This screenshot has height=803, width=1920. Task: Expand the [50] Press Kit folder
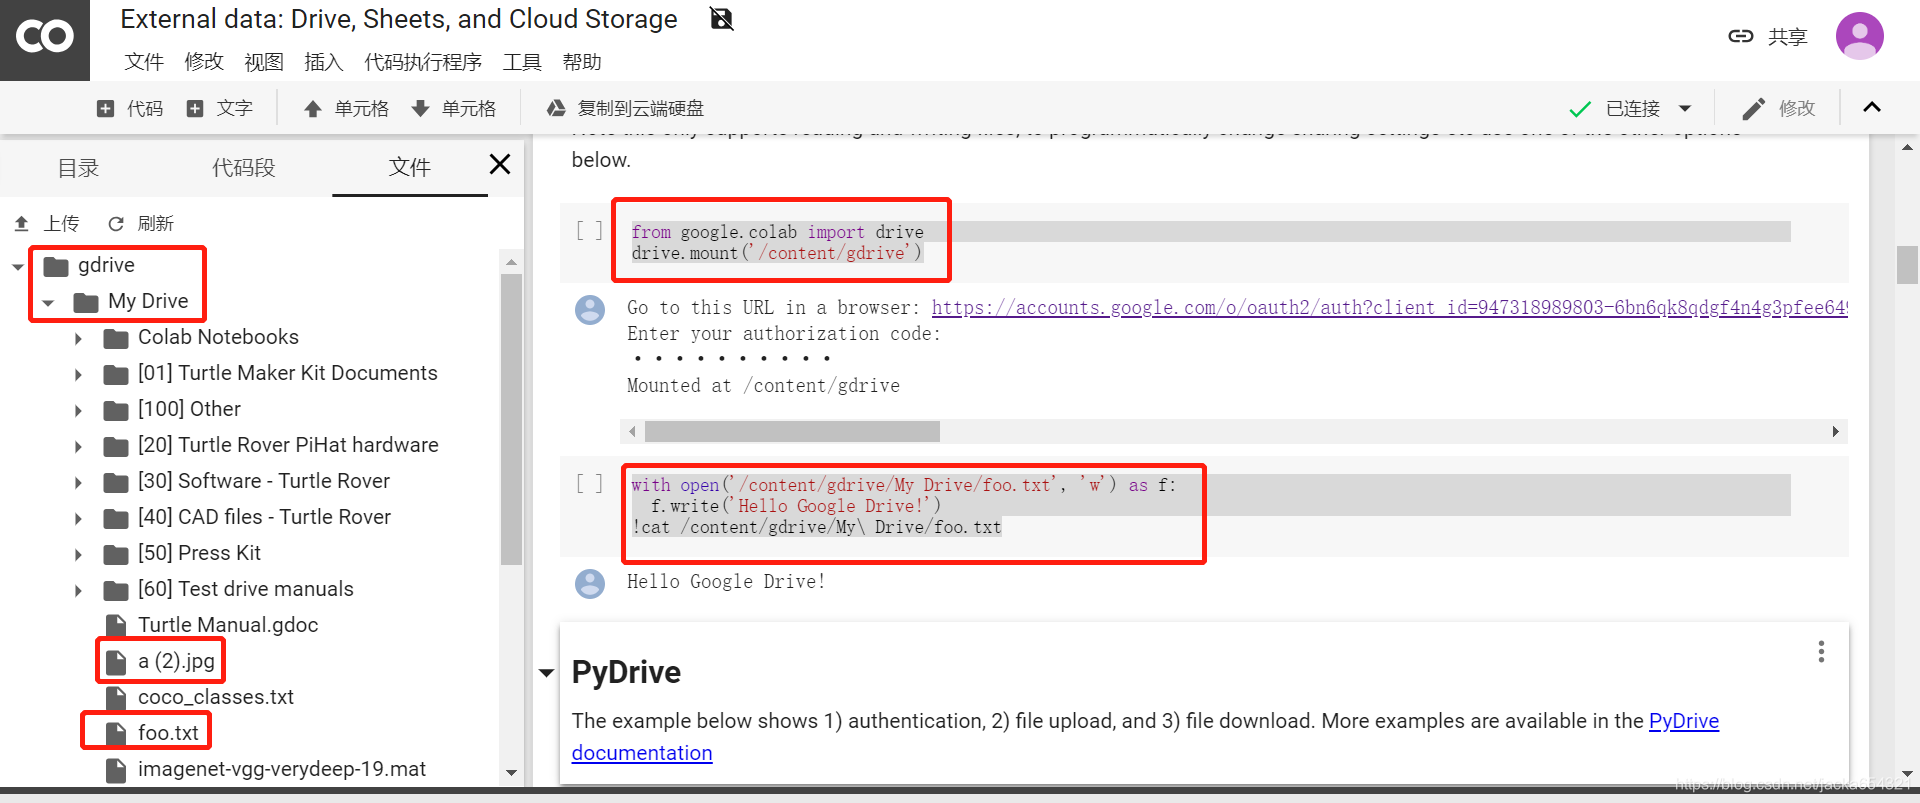[78, 554]
